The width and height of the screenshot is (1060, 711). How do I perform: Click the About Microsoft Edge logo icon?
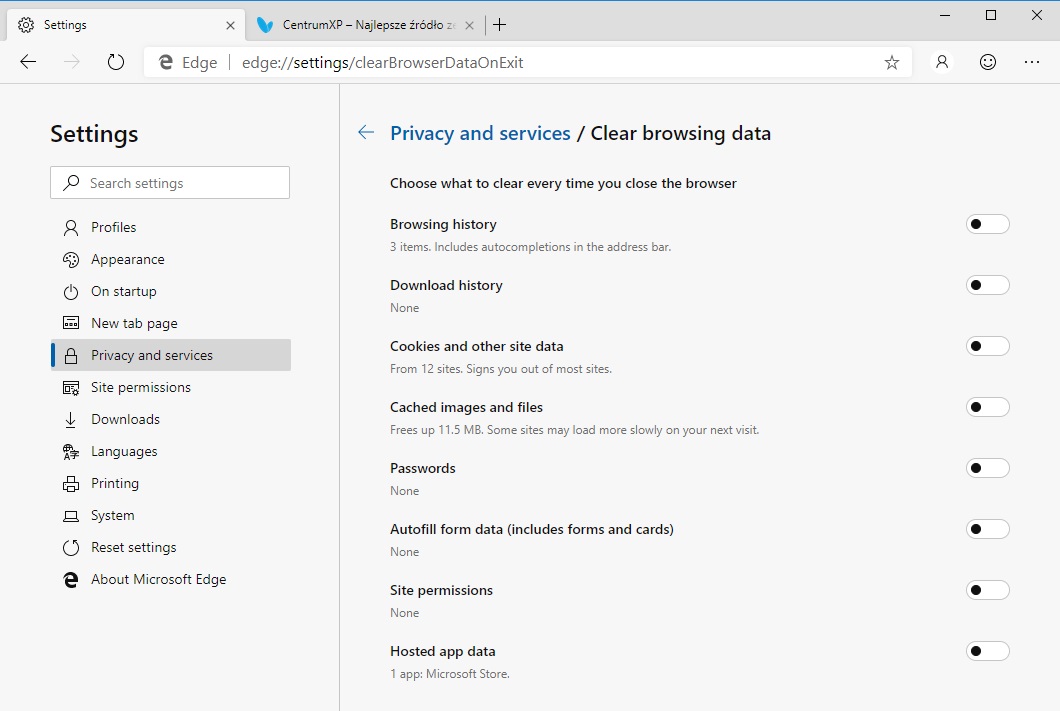pyautogui.click(x=71, y=580)
